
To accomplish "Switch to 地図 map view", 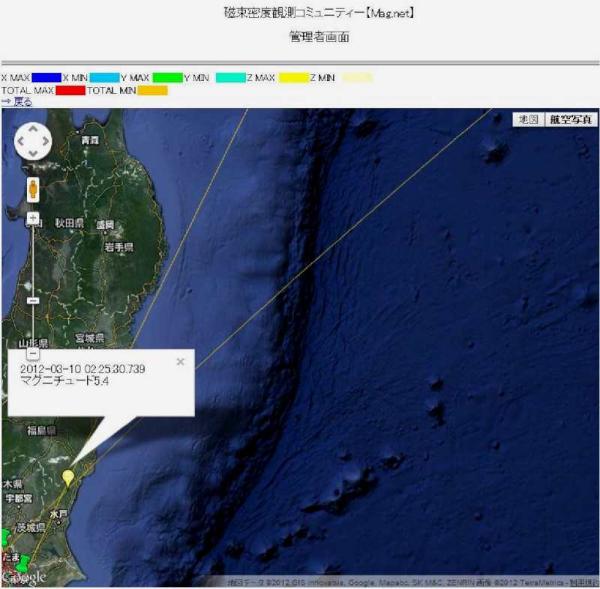I will point(528,120).
